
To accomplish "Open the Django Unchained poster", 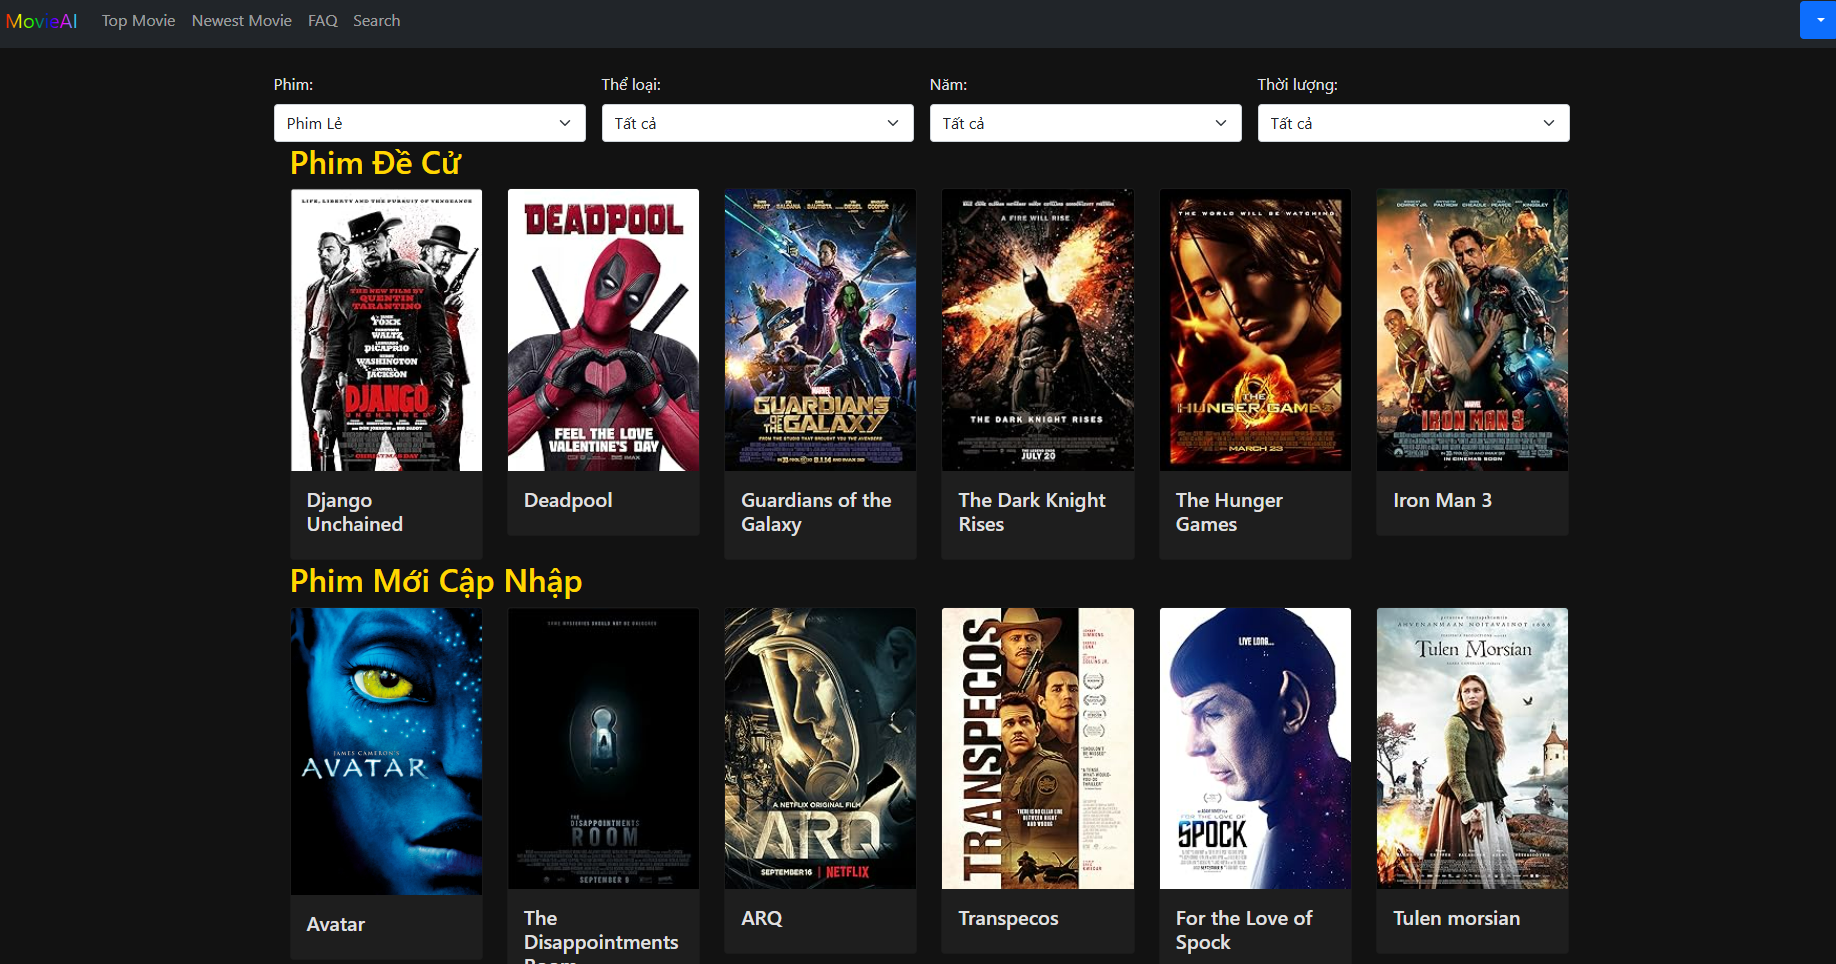I will [x=386, y=330].
